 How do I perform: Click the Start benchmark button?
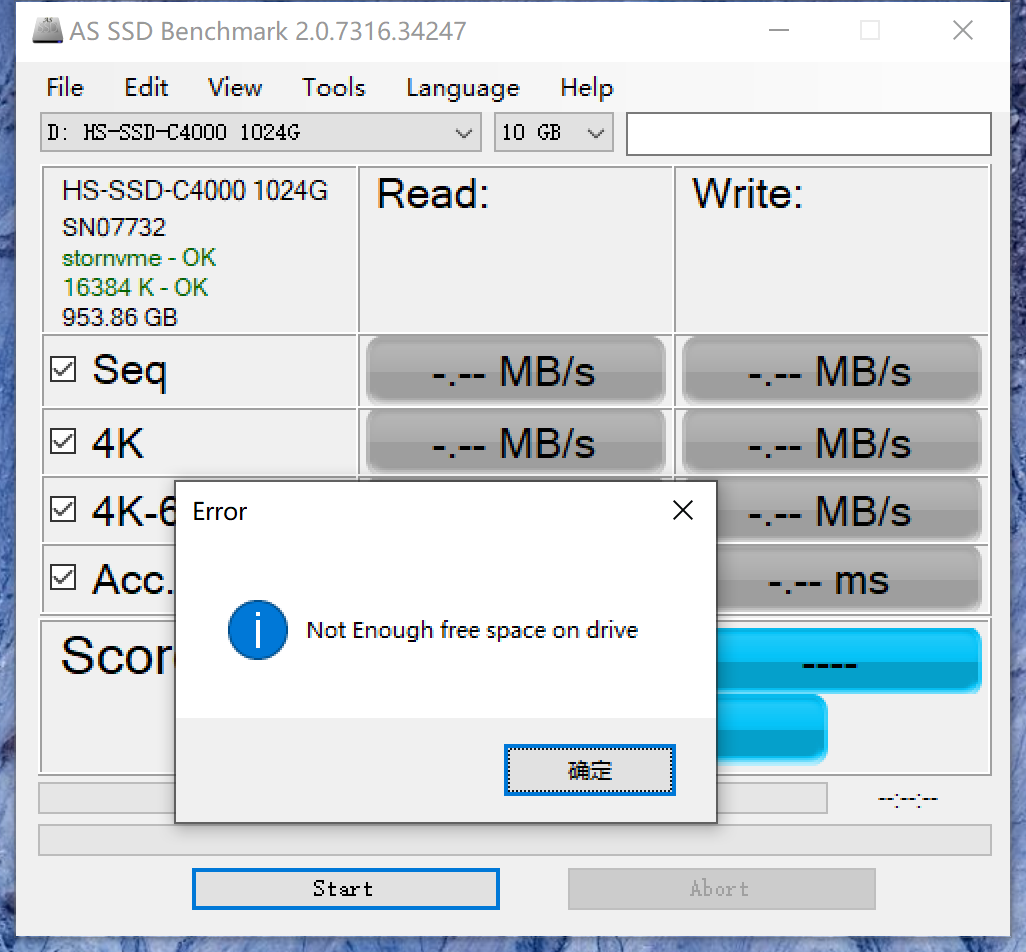click(x=345, y=889)
